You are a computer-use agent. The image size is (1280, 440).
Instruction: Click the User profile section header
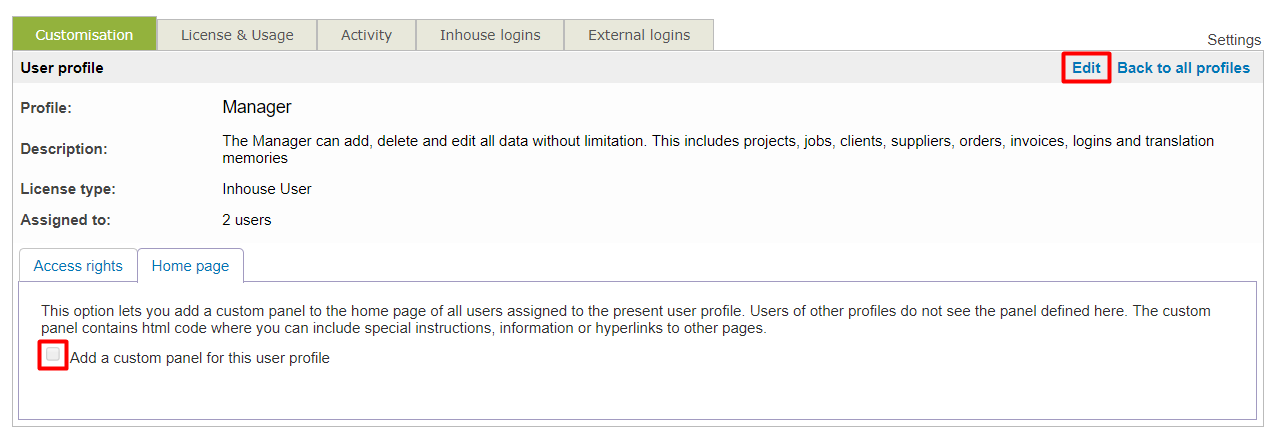pos(62,68)
